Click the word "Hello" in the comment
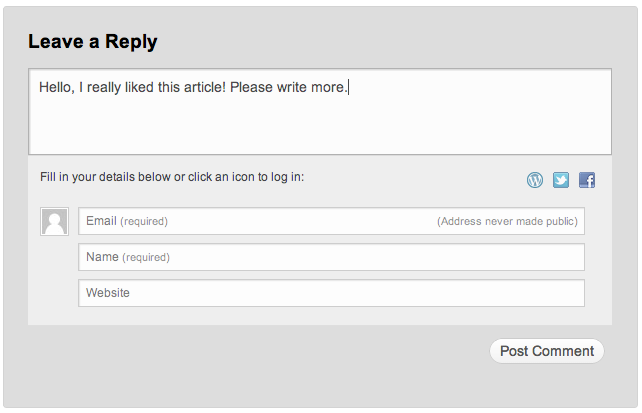 [56, 88]
